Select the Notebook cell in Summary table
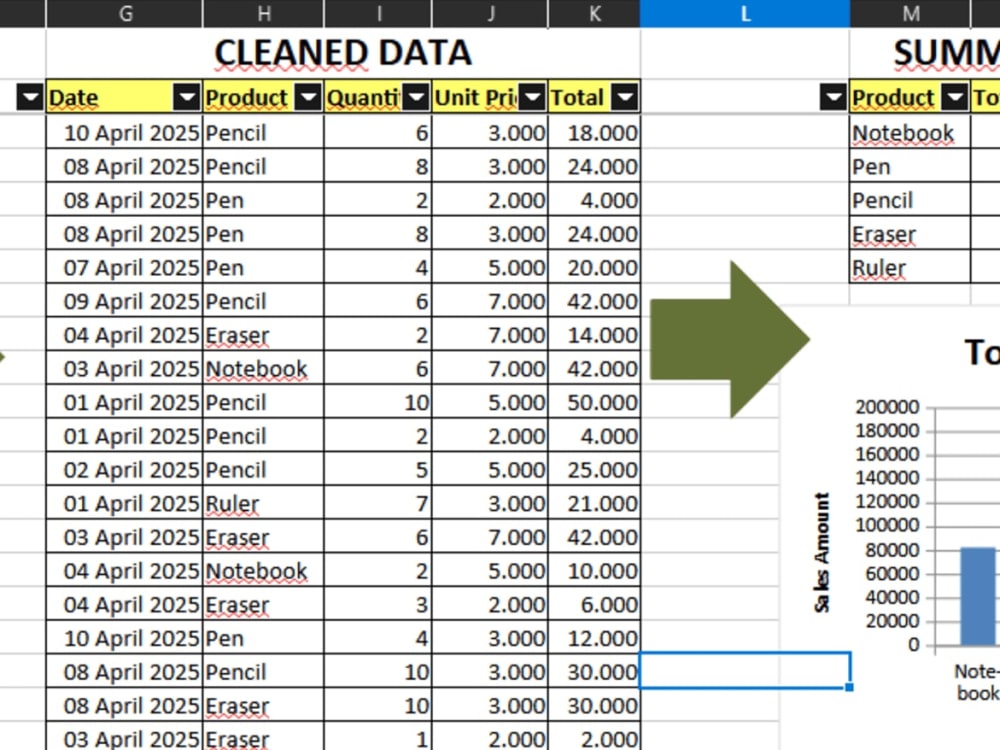 point(910,133)
